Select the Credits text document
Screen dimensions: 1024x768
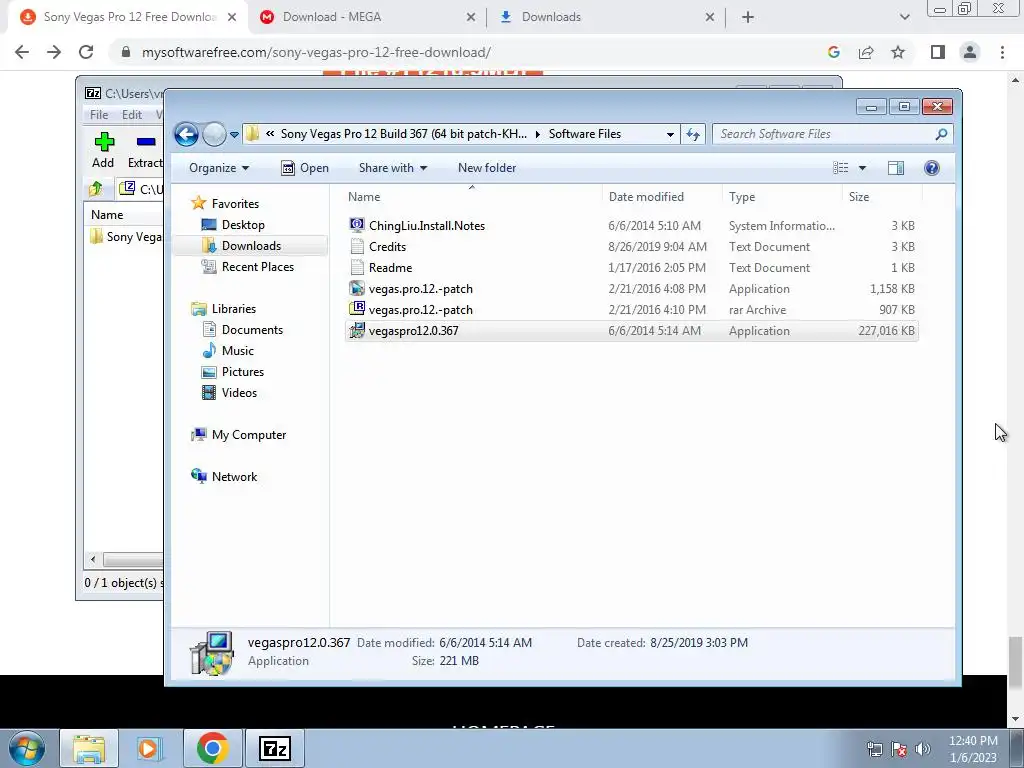631,246
